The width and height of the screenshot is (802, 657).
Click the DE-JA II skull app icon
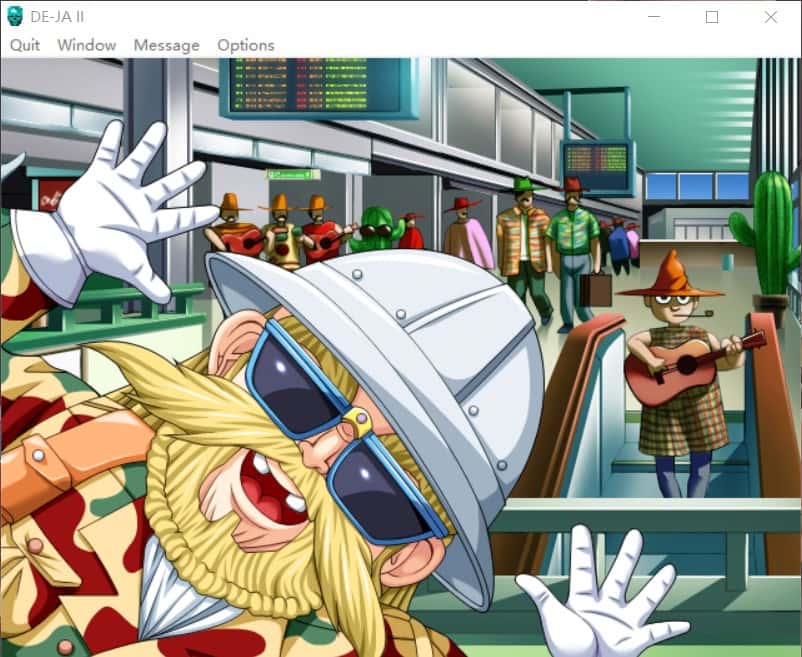15,16
